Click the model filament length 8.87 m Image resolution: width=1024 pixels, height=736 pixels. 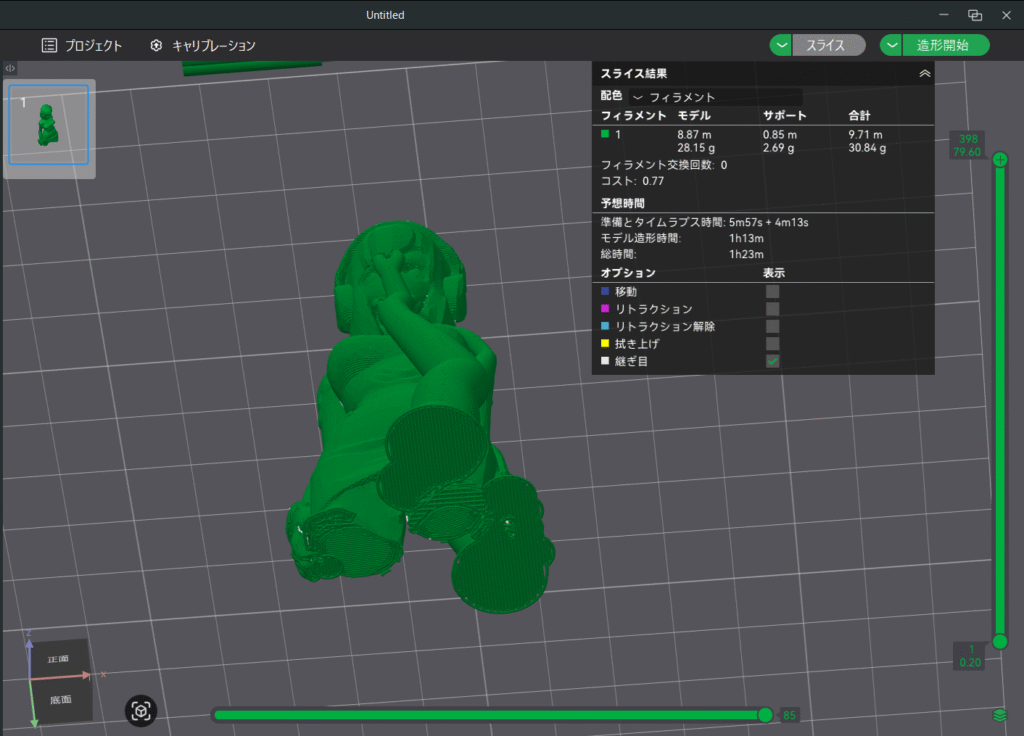(694, 135)
